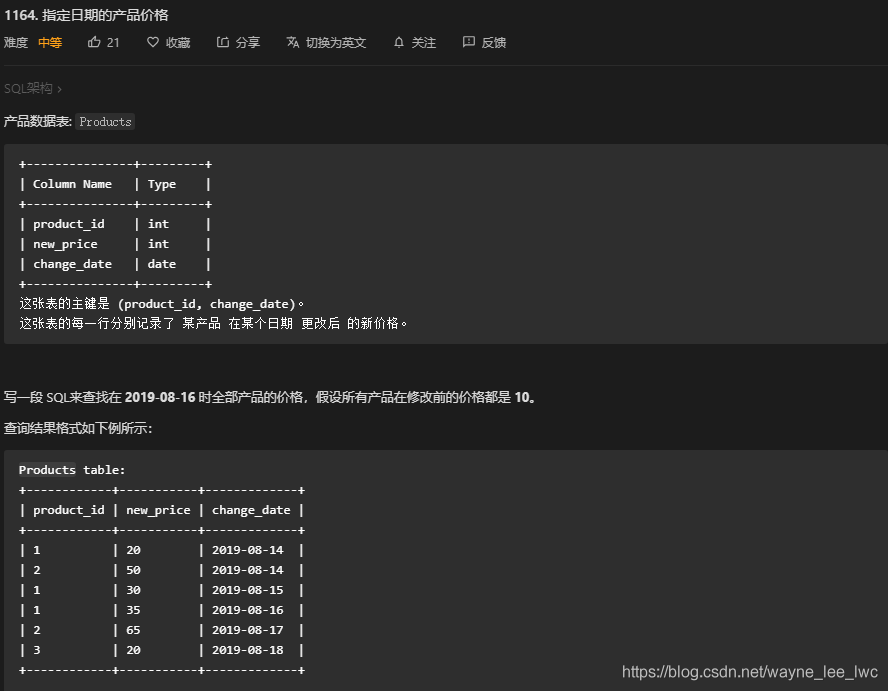Click the share icon
The image size is (888, 691).
(x=223, y=42)
